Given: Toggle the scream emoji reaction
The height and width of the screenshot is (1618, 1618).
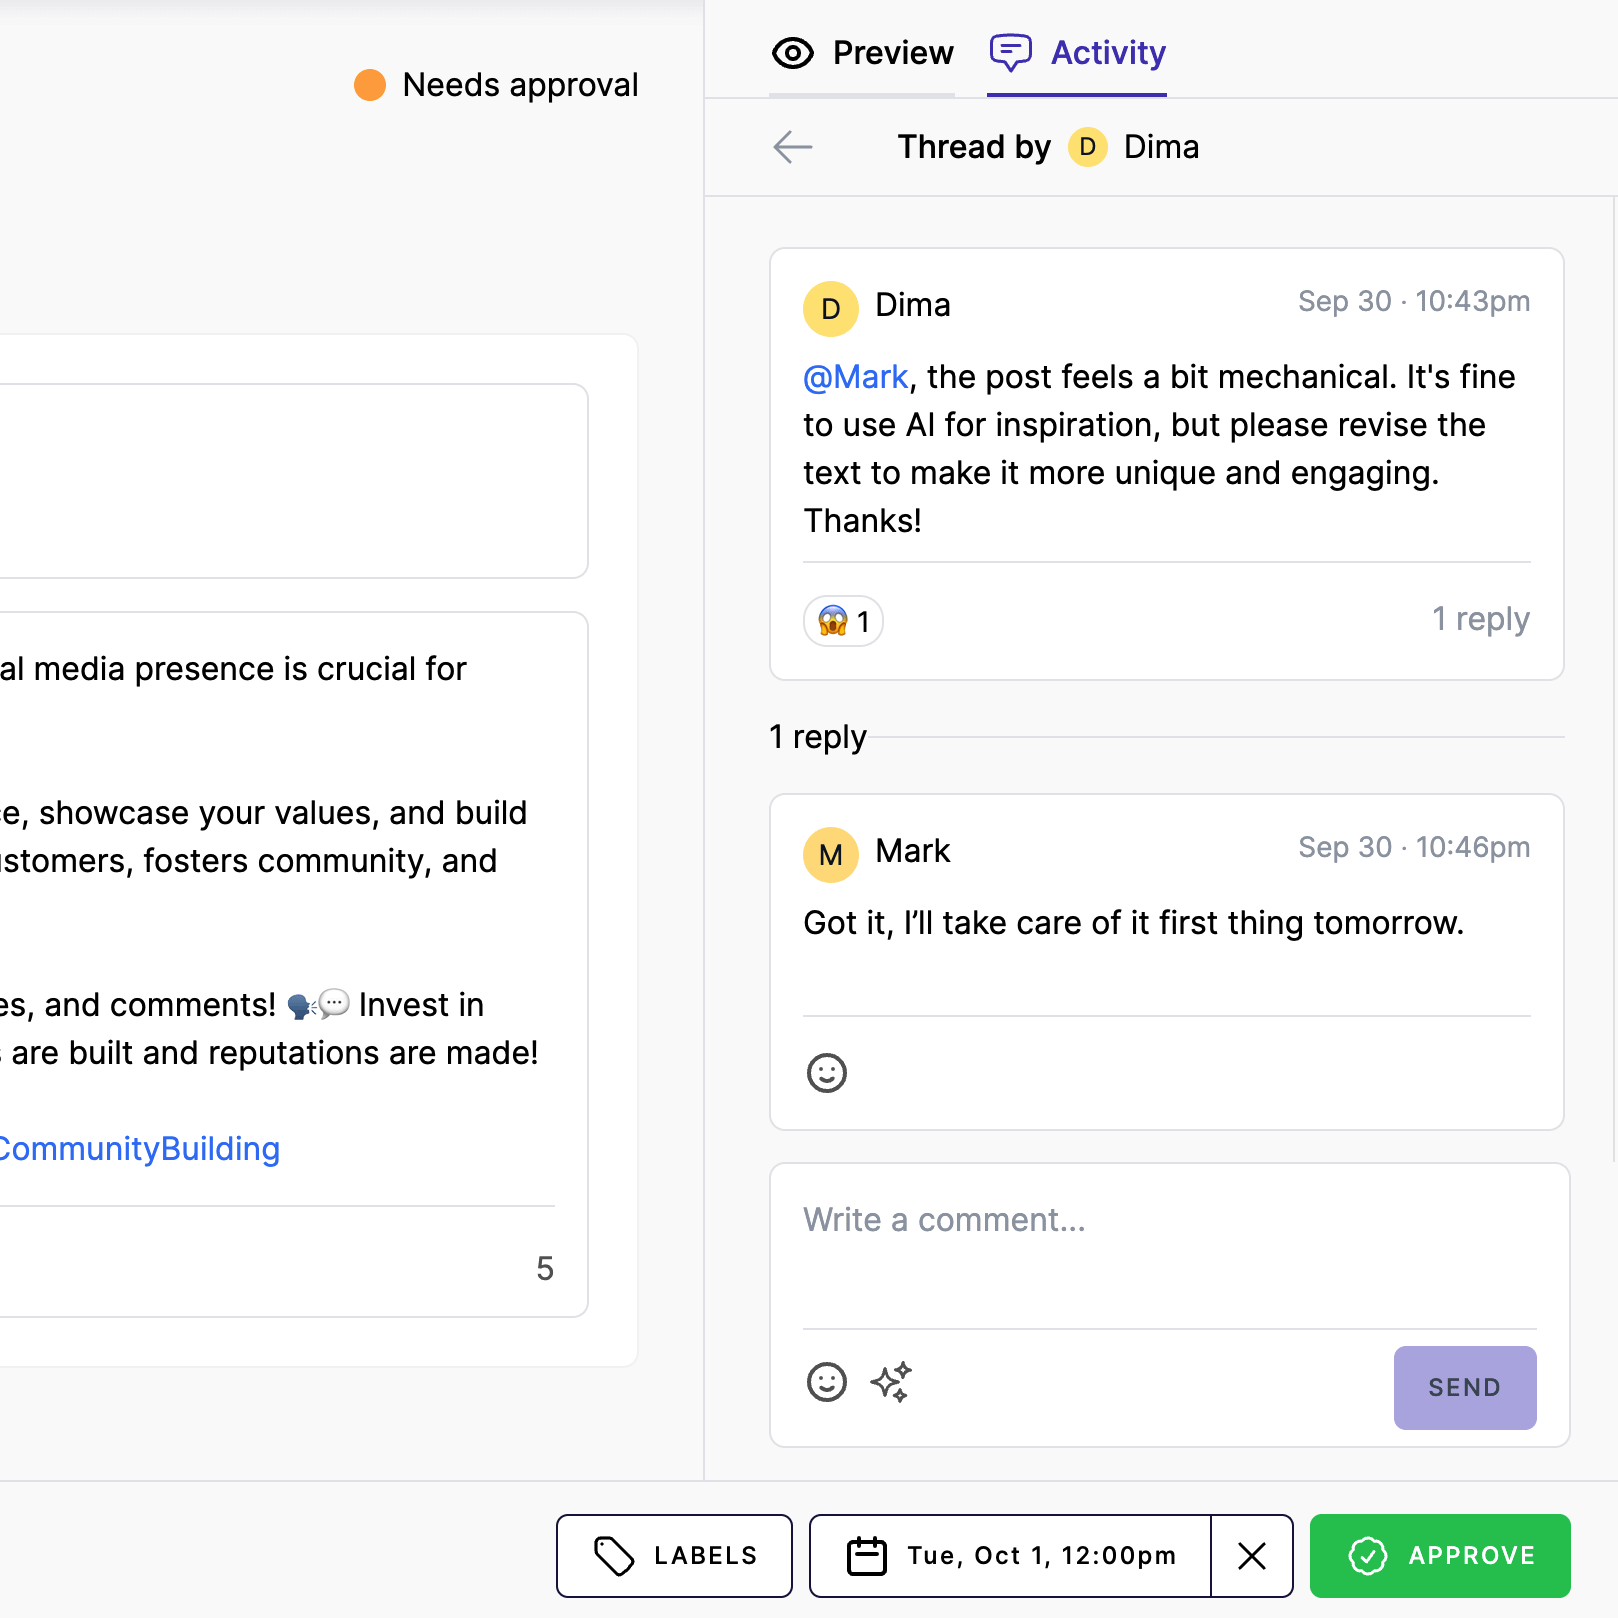Looking at the screenshot, I should click(843, 621).
